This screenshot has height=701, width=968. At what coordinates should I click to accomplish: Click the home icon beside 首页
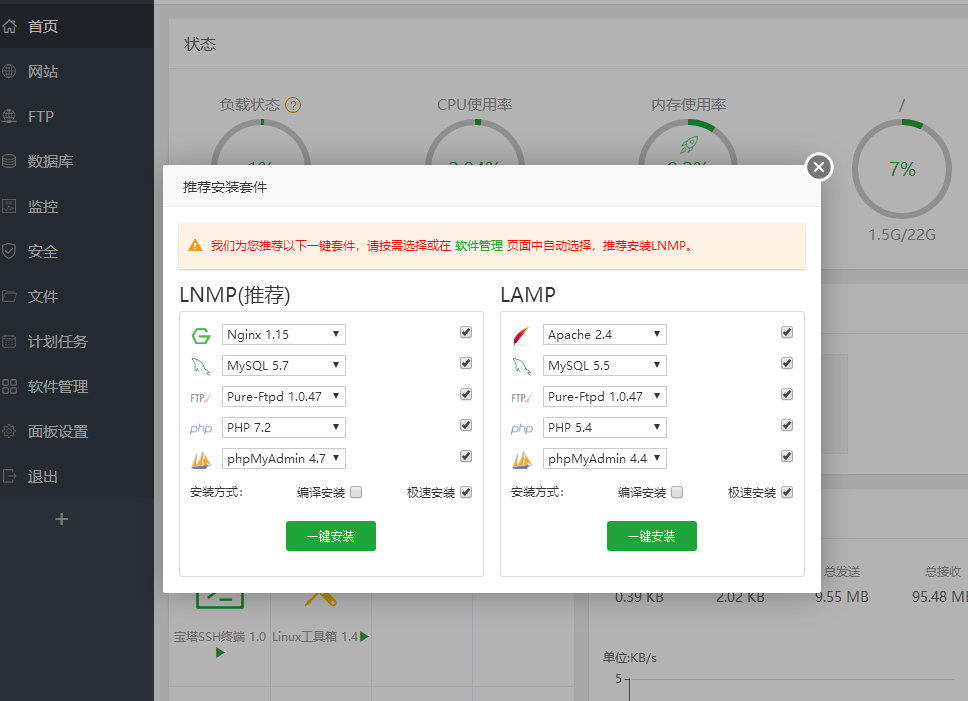[x=9, y=26]
